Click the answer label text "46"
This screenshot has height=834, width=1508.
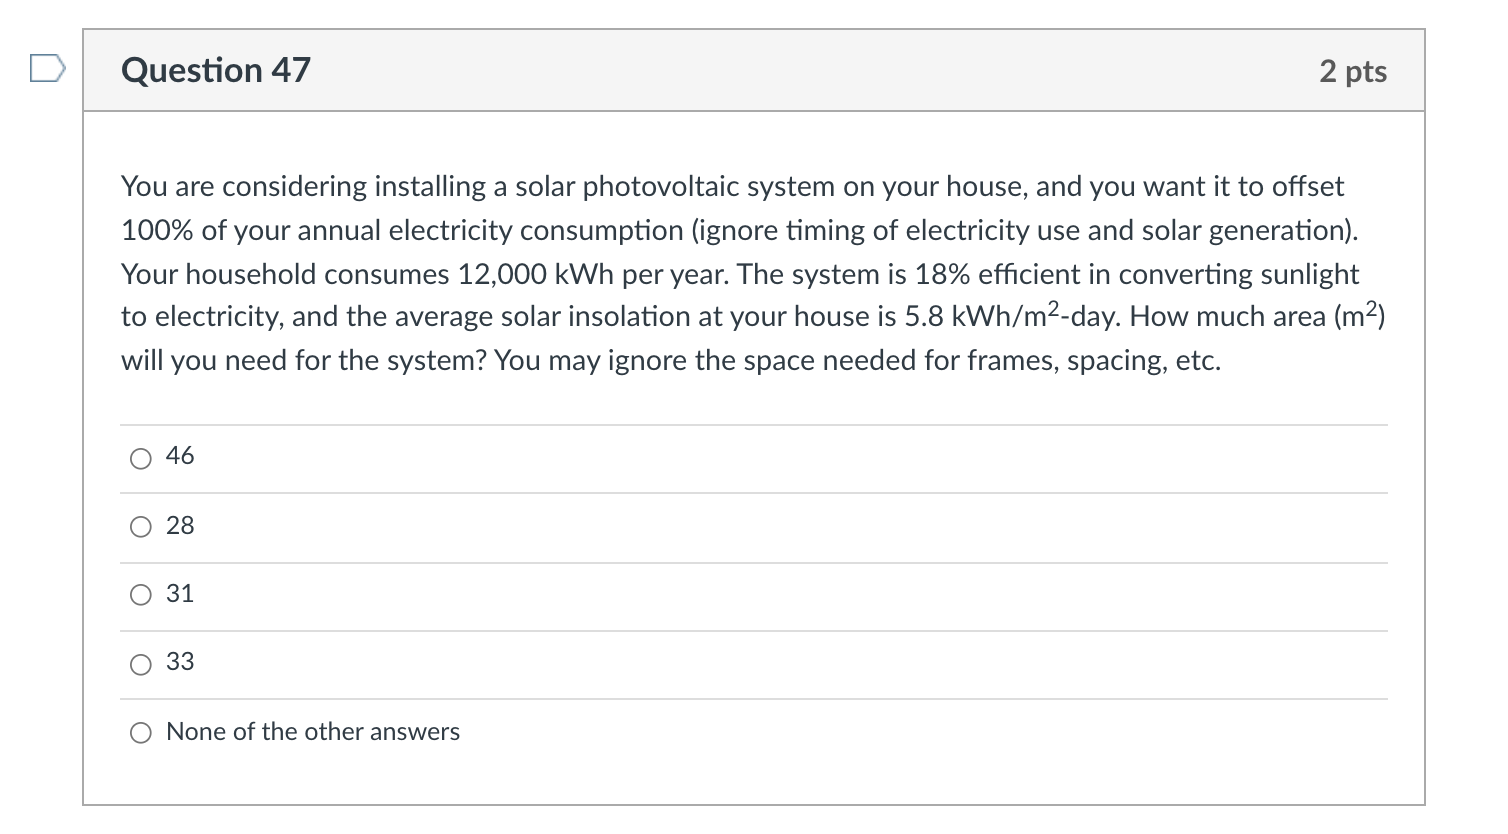tap(180, 456)
